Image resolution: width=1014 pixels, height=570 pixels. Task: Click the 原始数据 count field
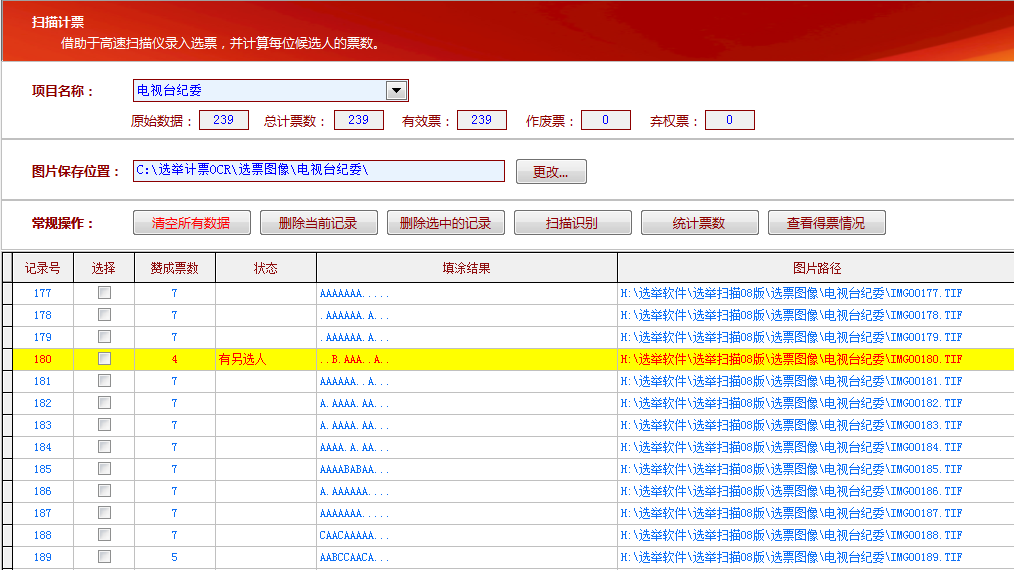223,120
